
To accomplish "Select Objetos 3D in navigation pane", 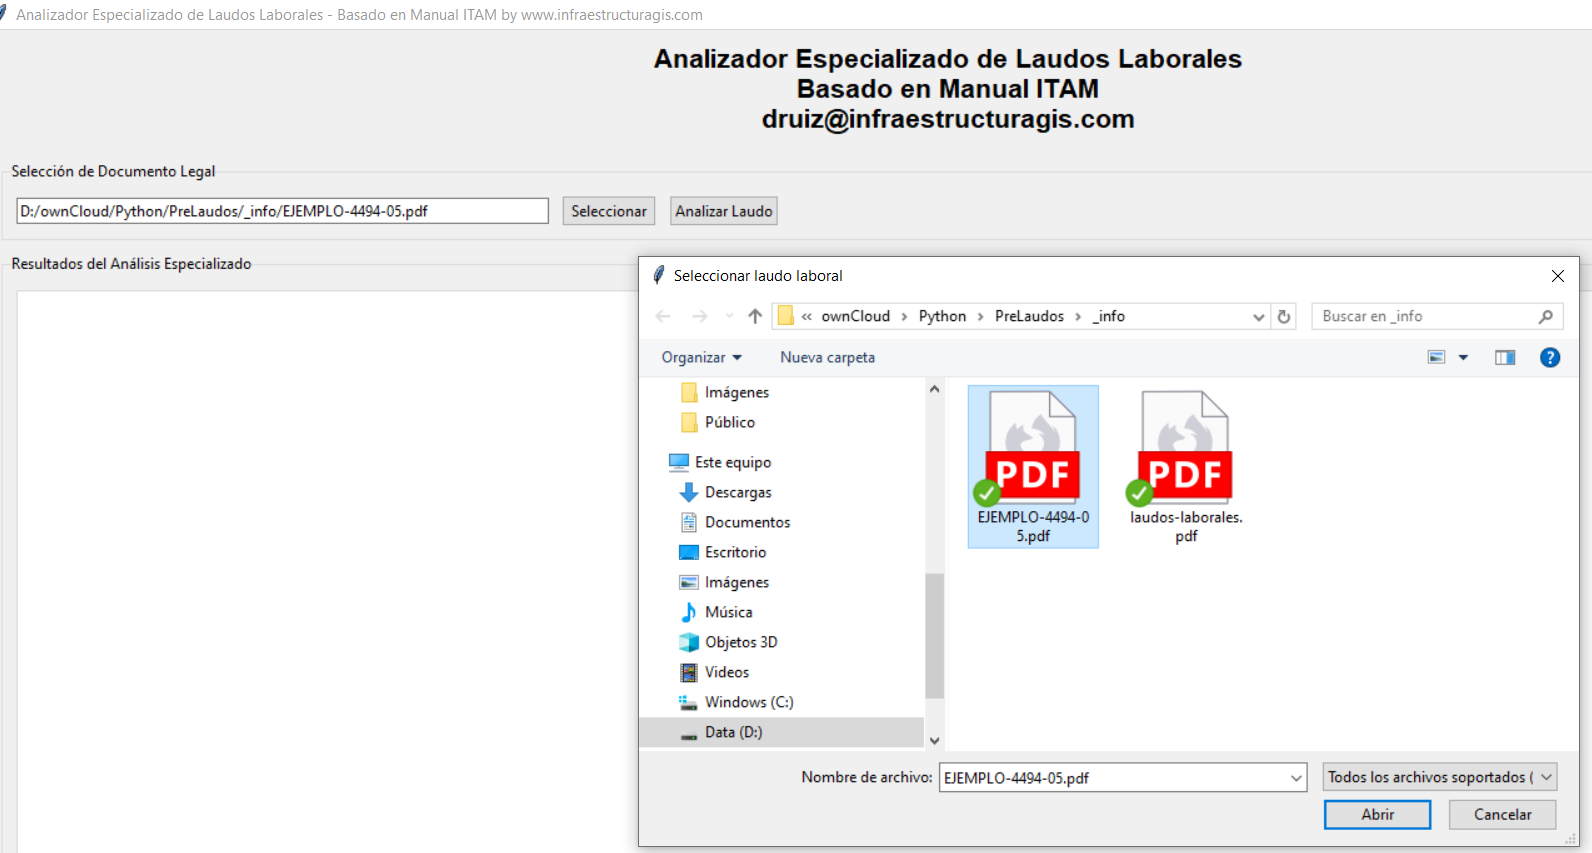I will [741, 642].
